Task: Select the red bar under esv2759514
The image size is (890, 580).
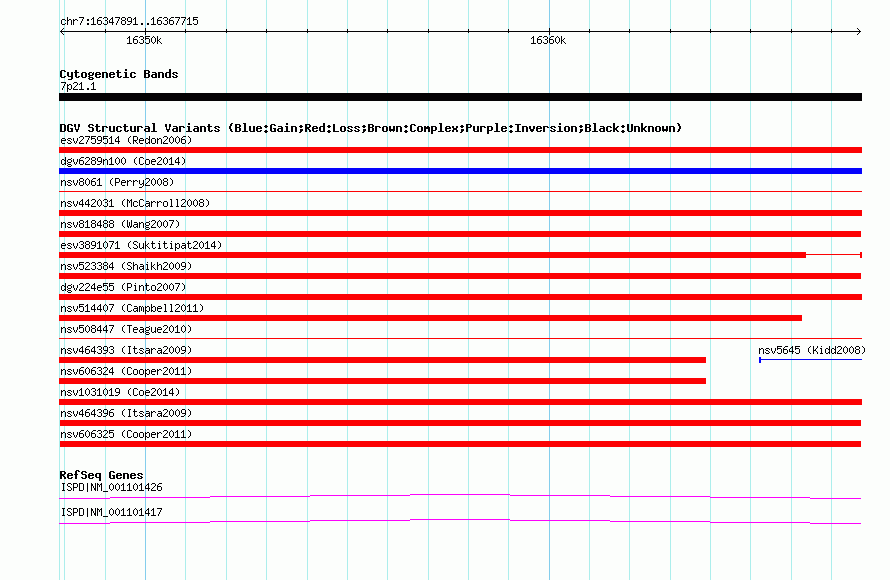Action: pos(460,150)
